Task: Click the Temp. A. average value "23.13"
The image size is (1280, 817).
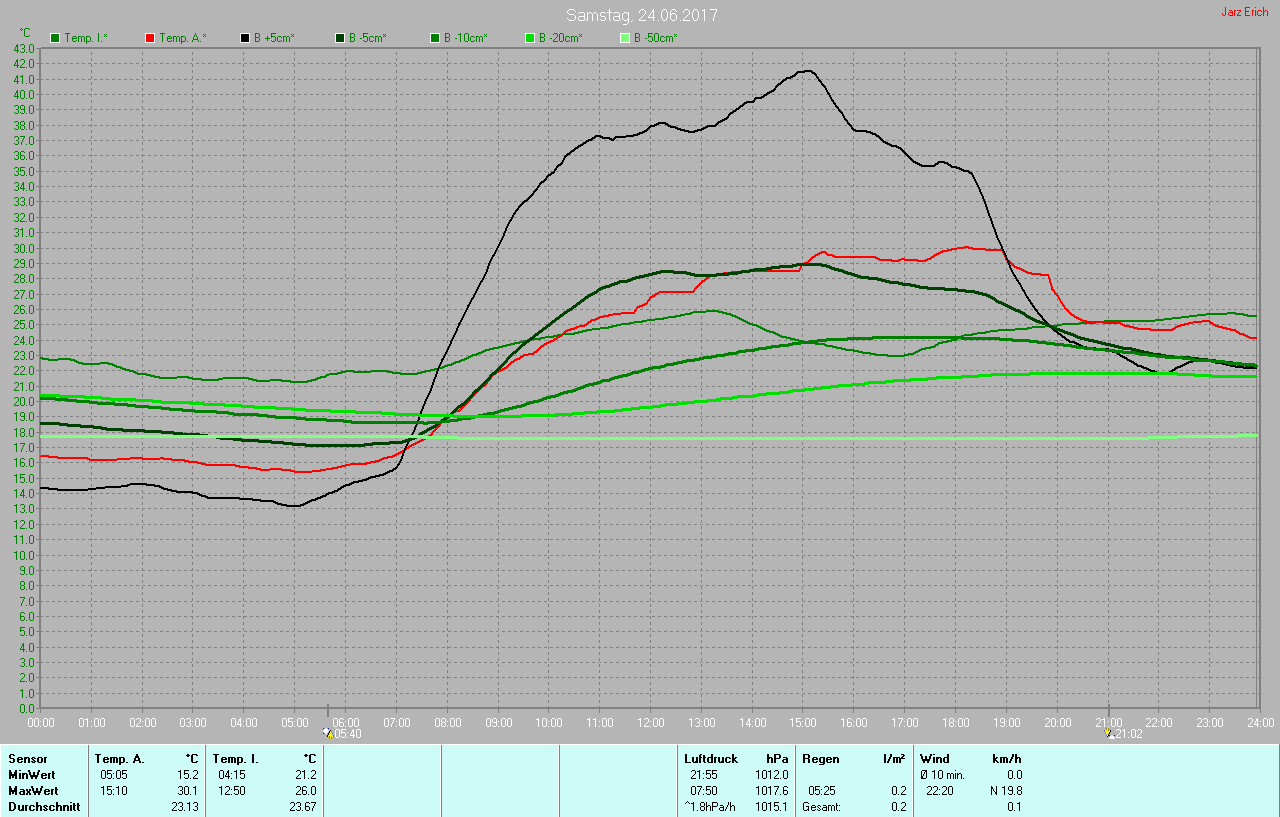Action: pos(185,807)
